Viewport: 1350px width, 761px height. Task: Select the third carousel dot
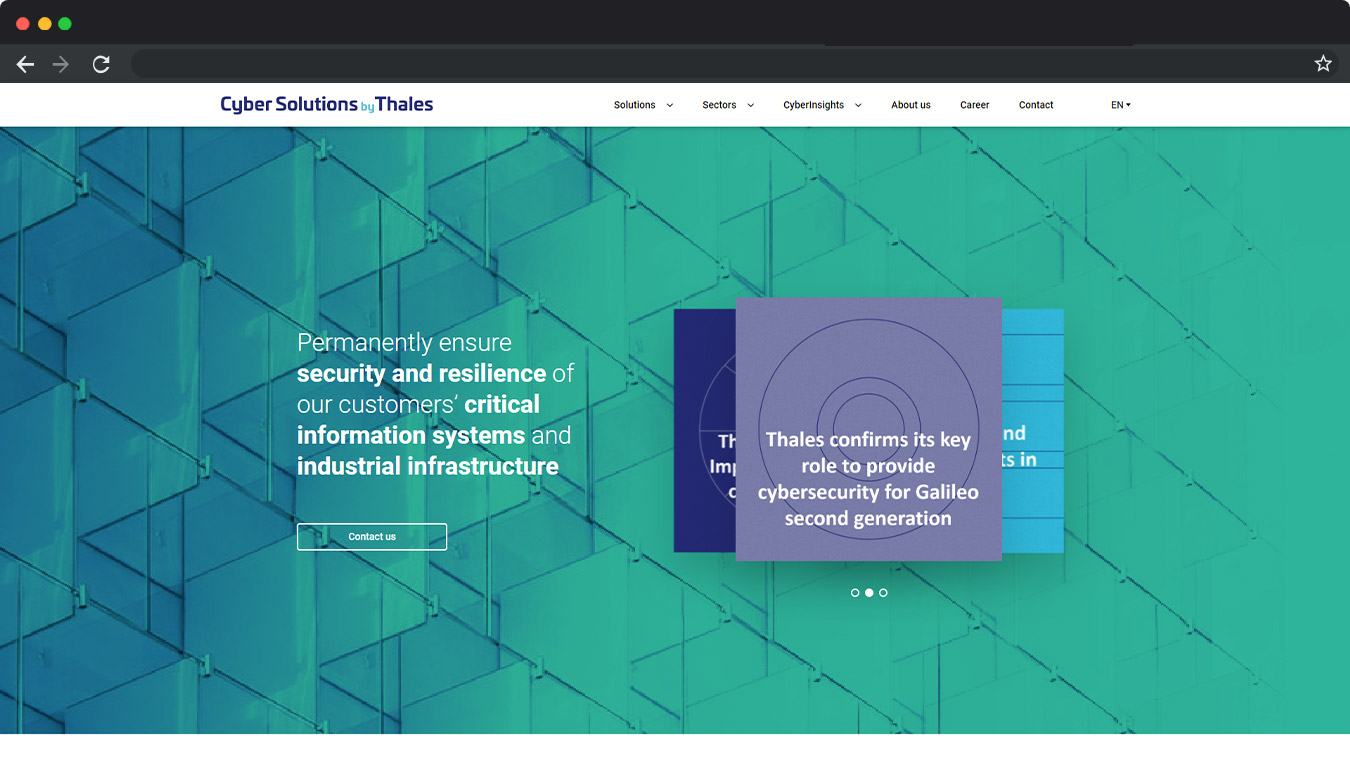(x=883, y=593)
